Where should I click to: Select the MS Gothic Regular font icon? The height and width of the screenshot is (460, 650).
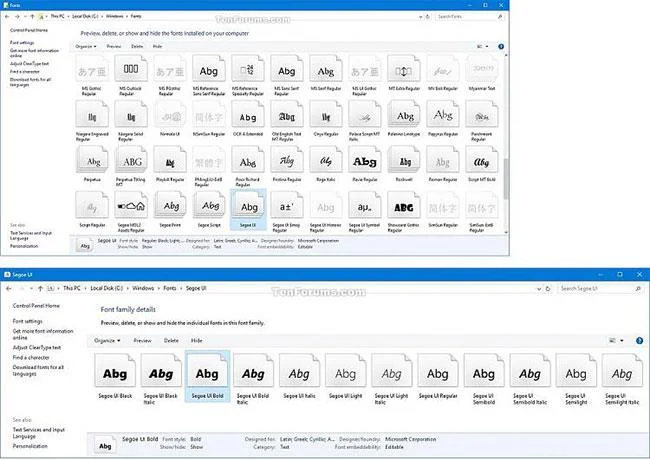click(x=92, y=70)
